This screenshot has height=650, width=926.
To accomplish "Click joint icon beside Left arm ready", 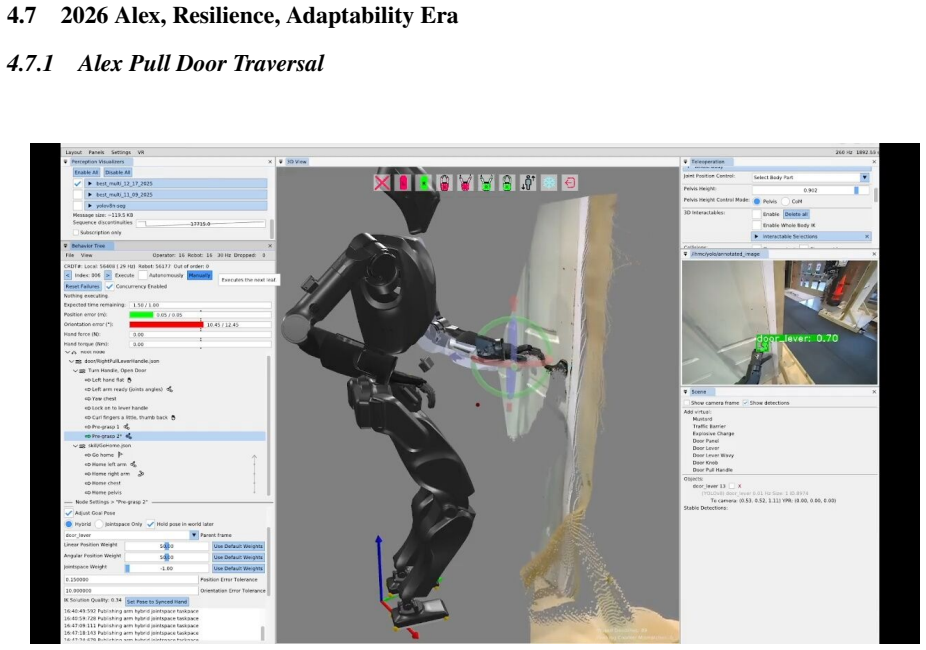I will tap(169, 389).
